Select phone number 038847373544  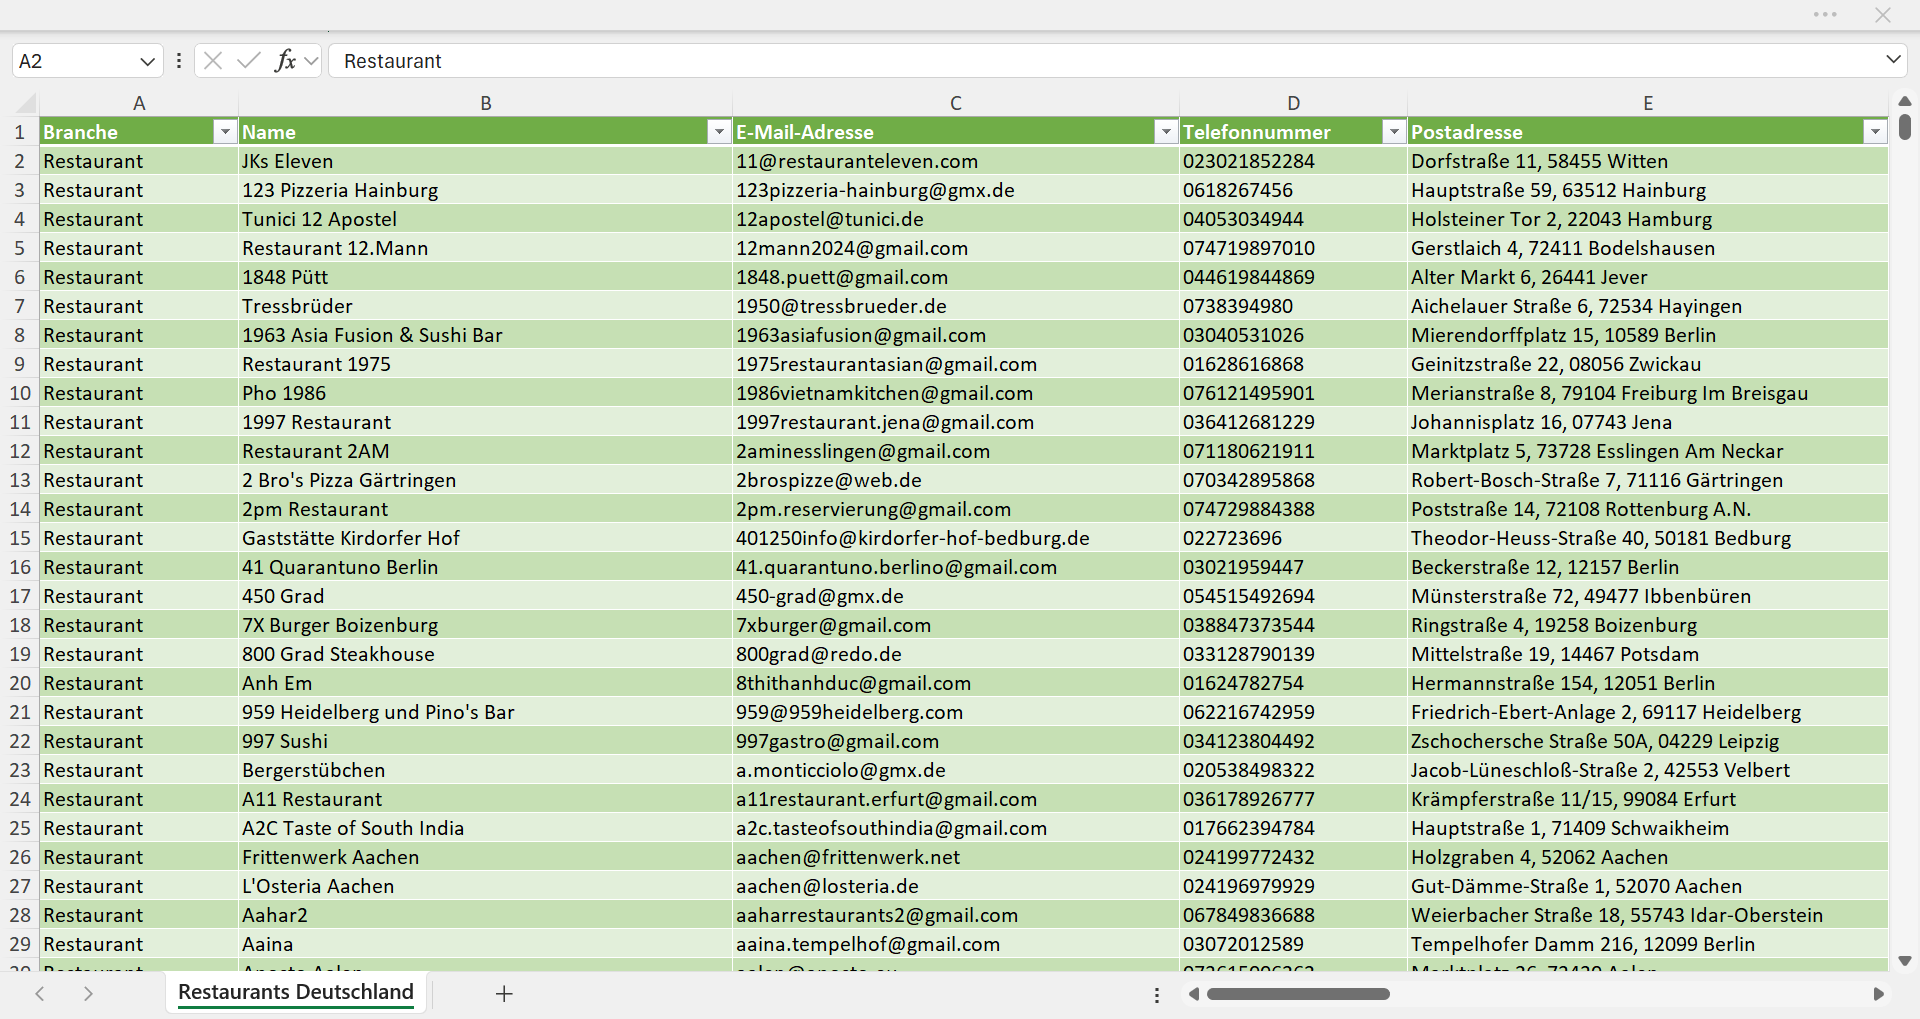(x=1294, y=625)
